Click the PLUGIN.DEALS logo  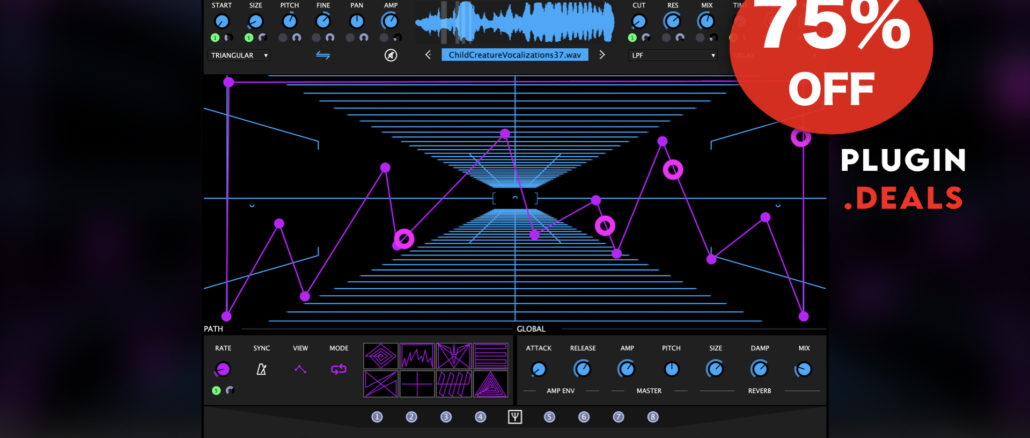903,179
